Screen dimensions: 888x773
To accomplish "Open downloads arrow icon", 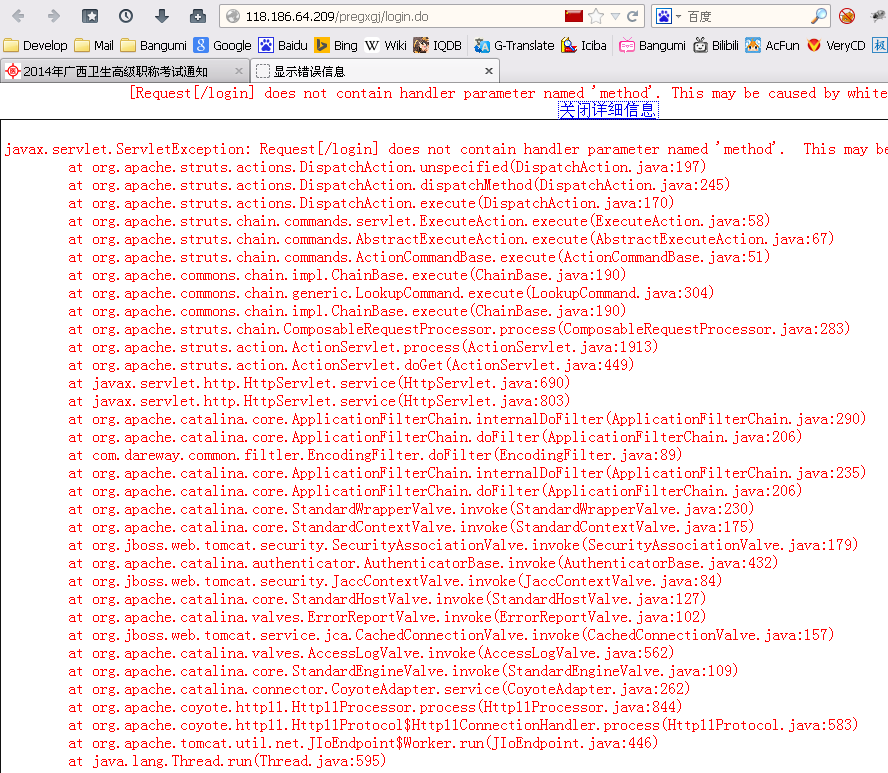I will (x=162, y=16).
